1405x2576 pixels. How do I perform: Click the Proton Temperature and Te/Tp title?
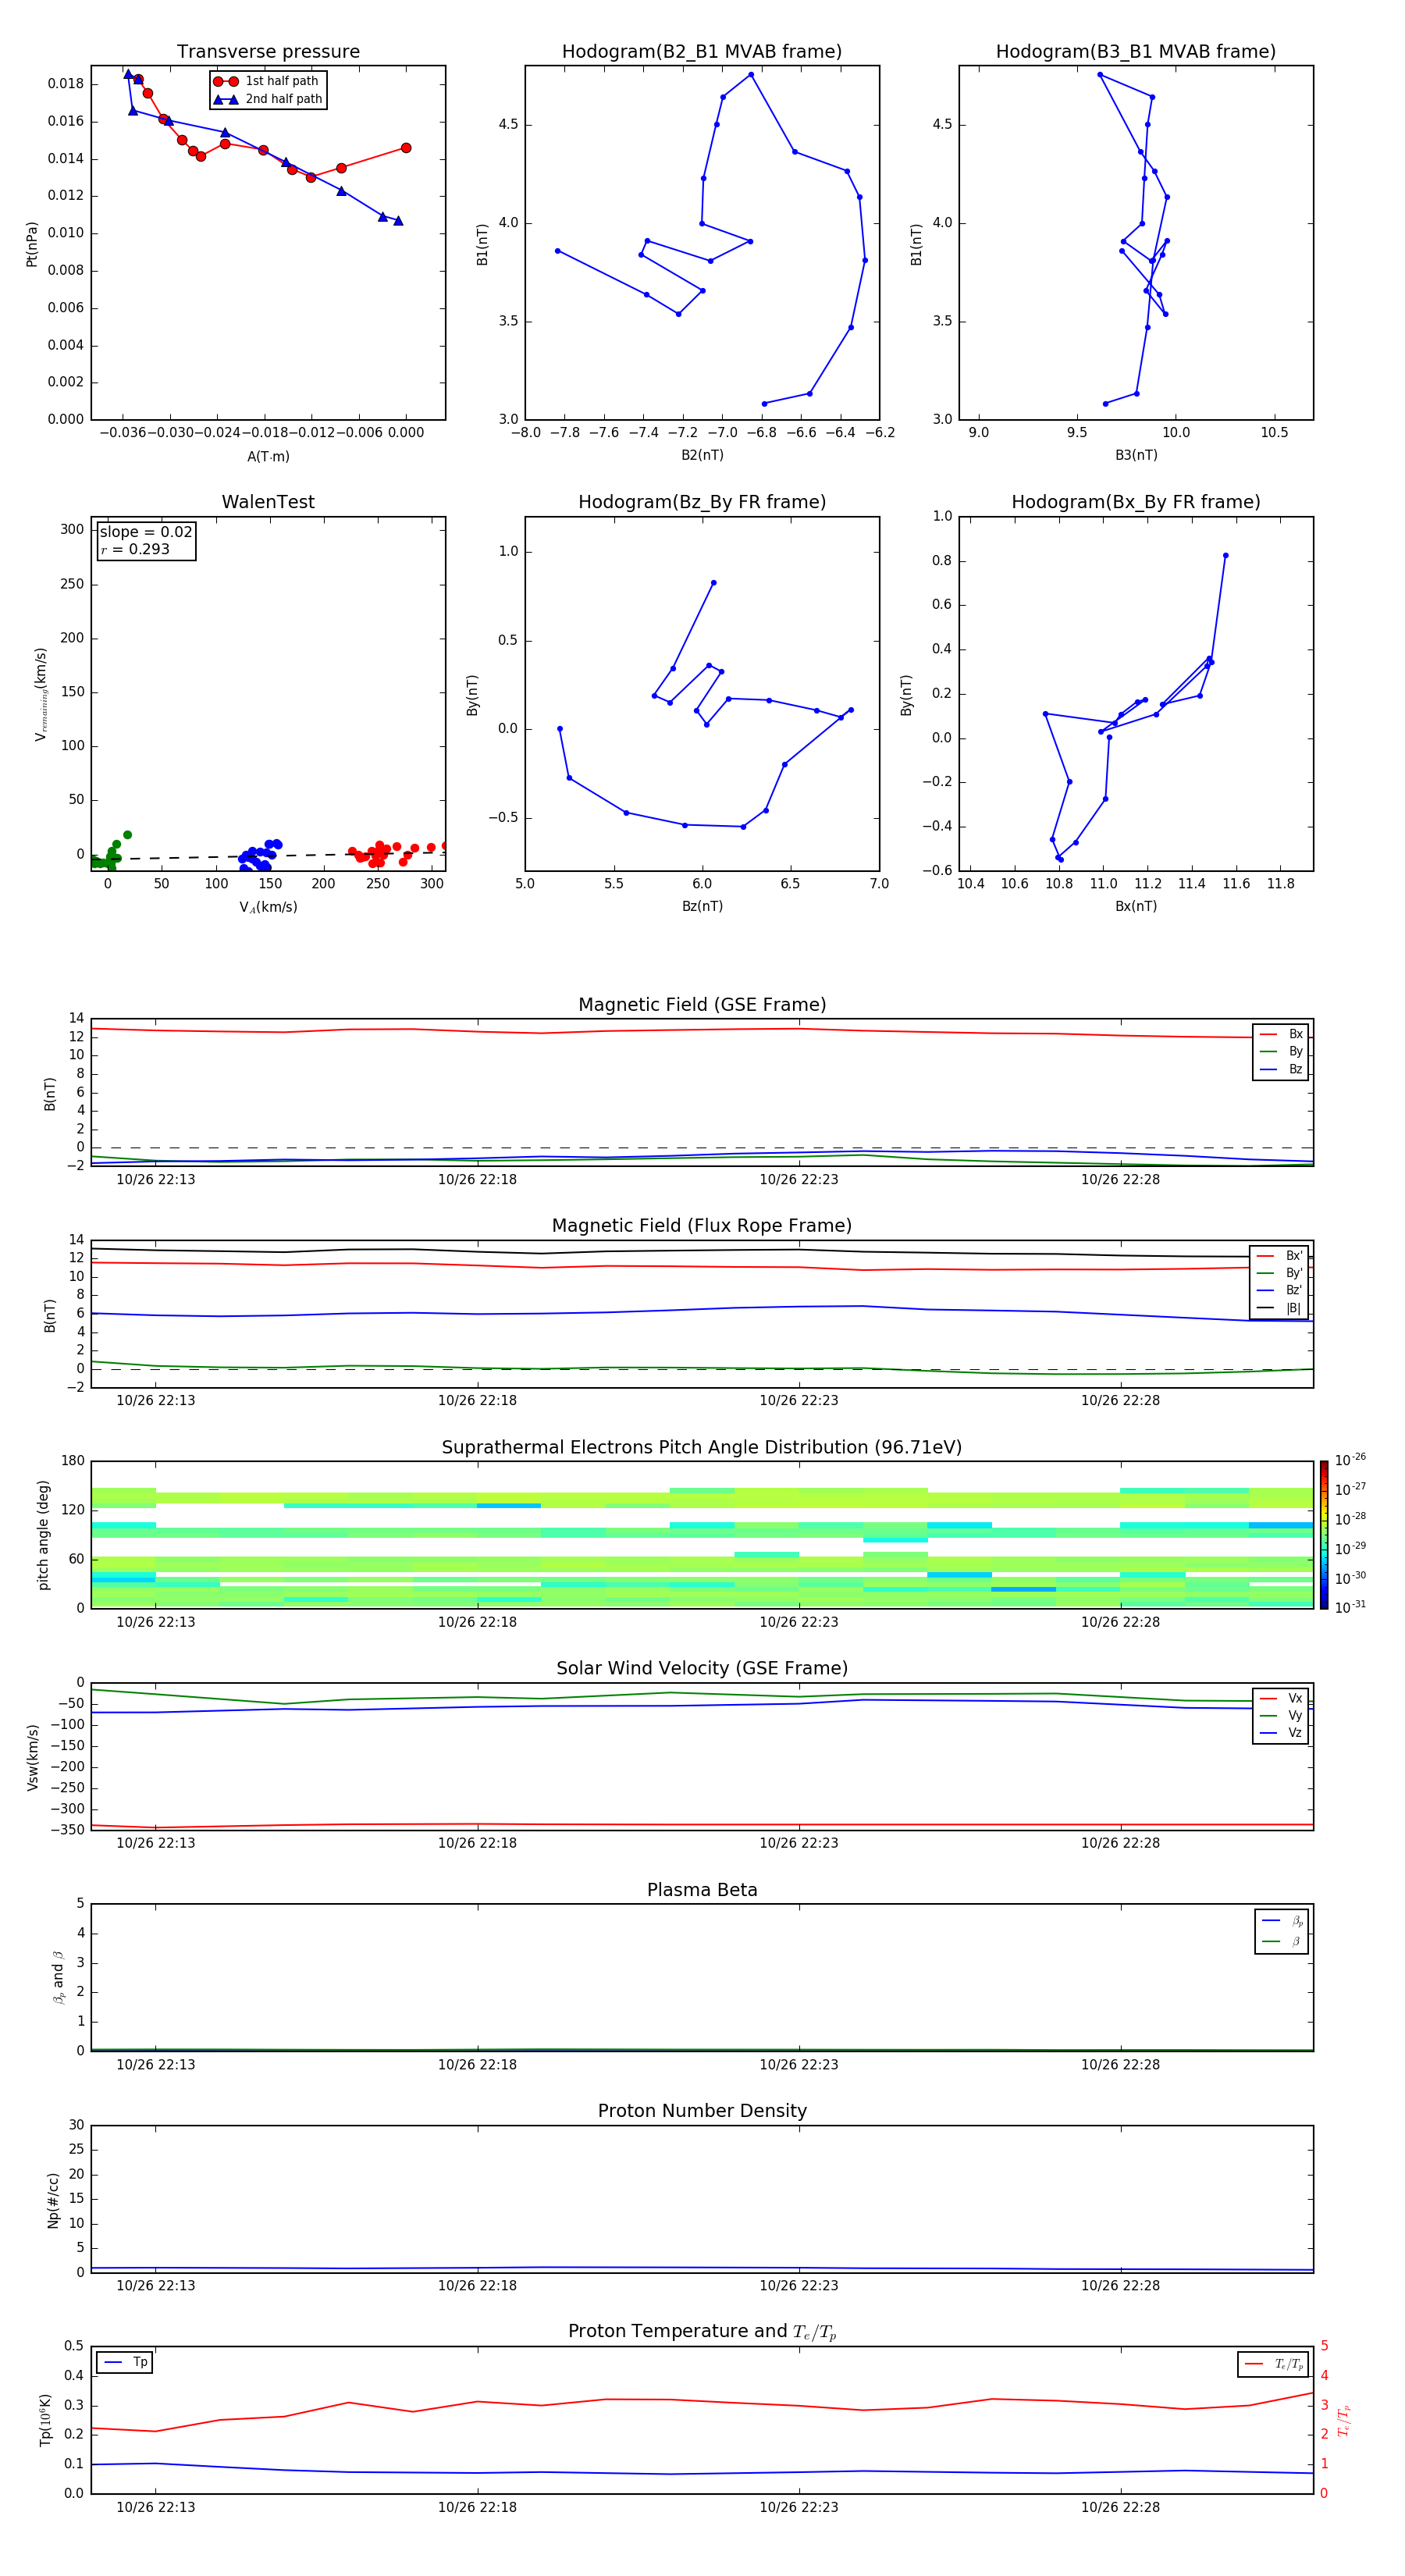(702, 2332)
